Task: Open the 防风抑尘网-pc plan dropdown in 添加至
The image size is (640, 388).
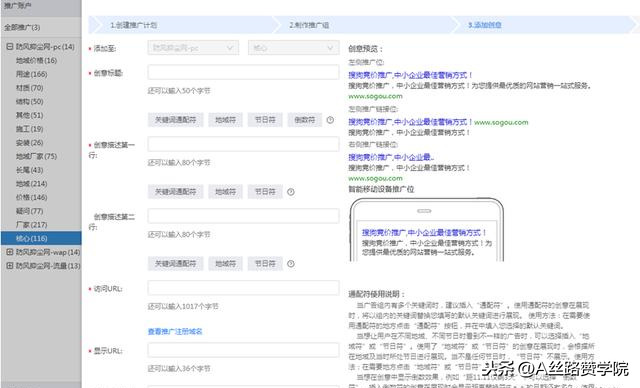Action: 193,48
